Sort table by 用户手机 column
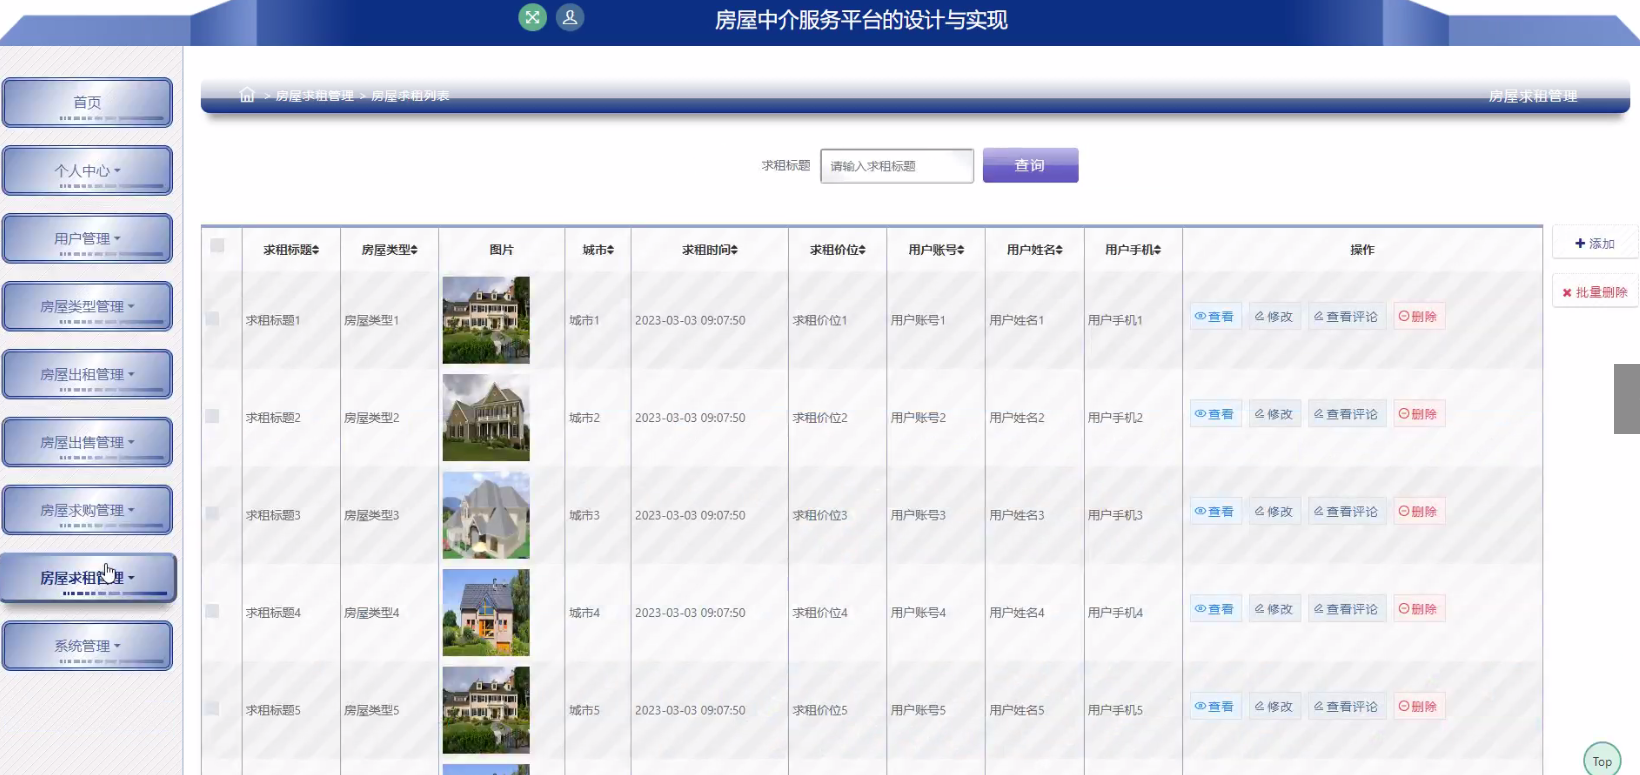The width and height of the screenshot is (1640, 775). [1132, 250]
